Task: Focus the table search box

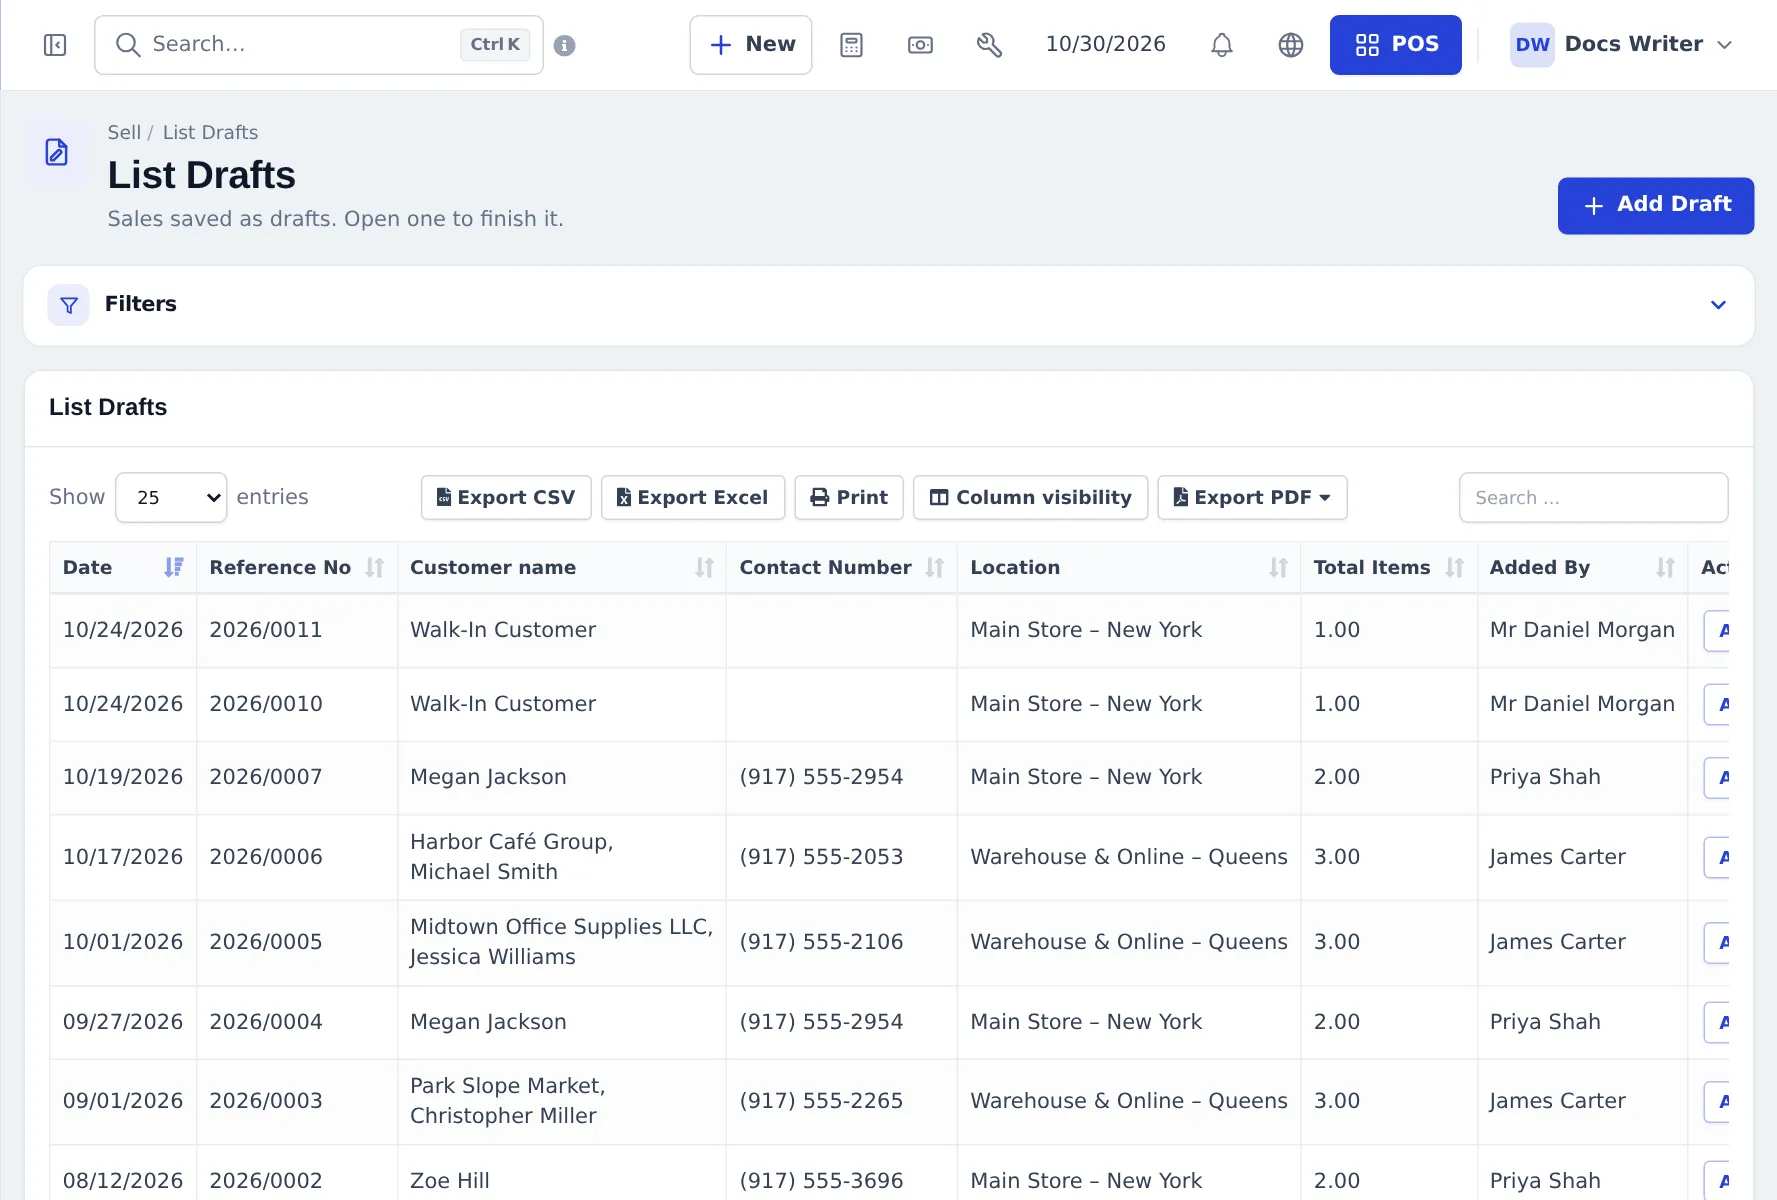Action: [1594, 497]
